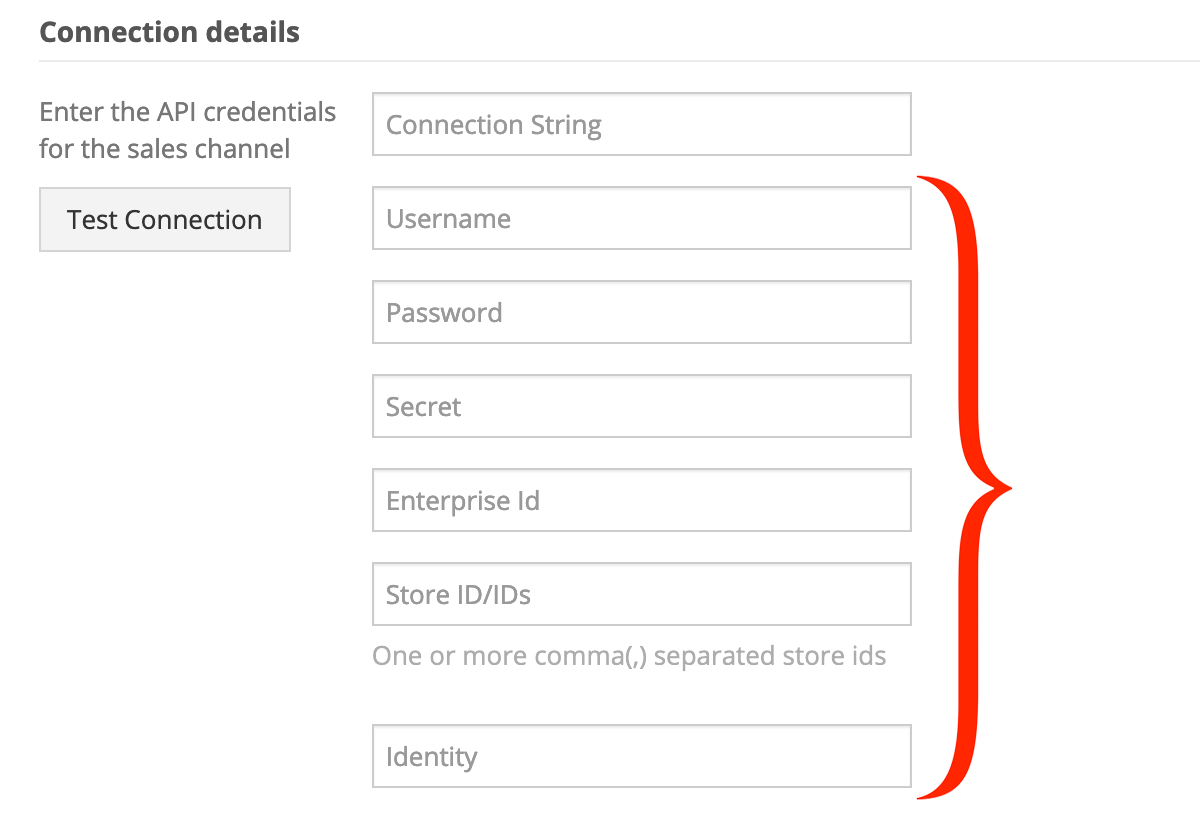This screenshot has height=814, width=1200.
Task: Click the Test Connection button
Action: pyautogui.click(x=165, y=219)
